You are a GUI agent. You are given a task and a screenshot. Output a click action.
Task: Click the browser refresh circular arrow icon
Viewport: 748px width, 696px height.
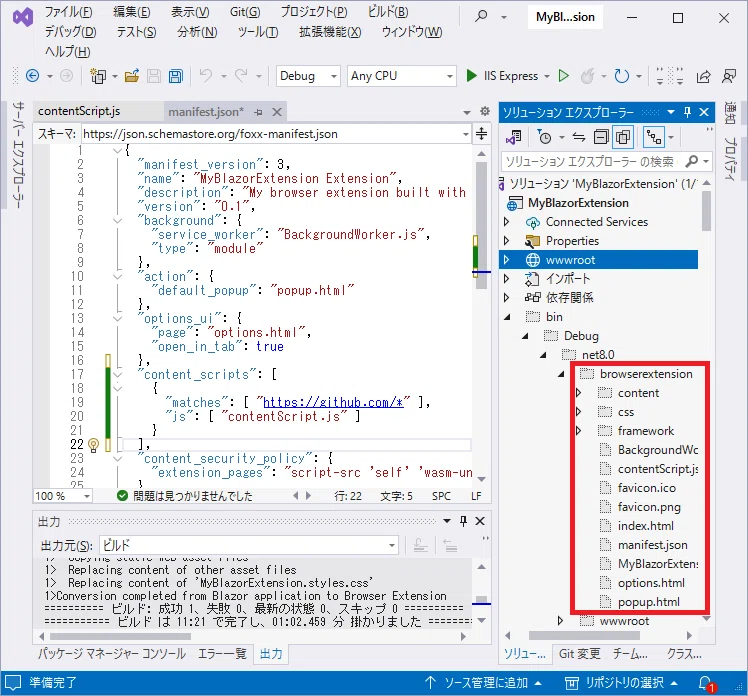(x=622, y=76)
